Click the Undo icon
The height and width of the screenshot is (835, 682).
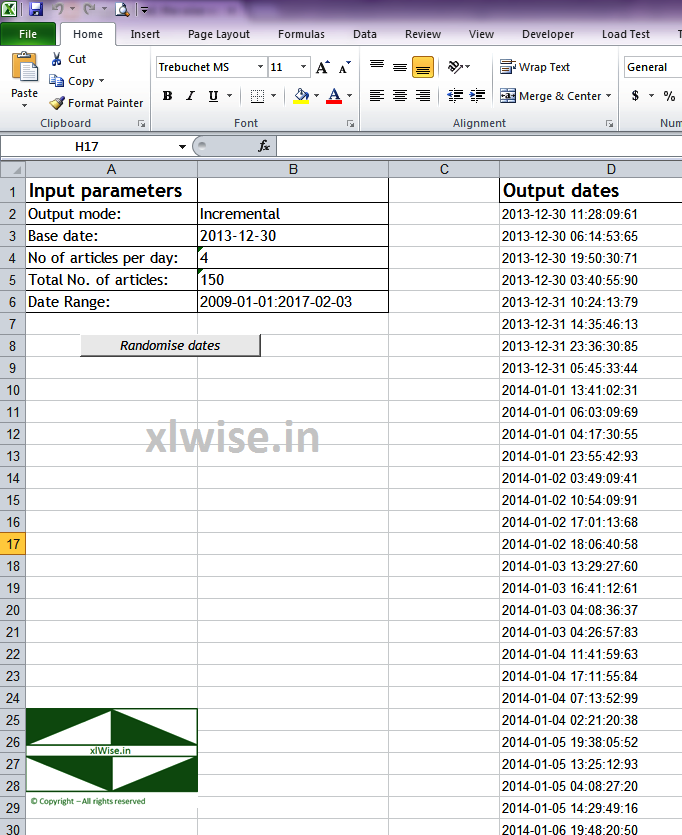[x=57, y=9]
